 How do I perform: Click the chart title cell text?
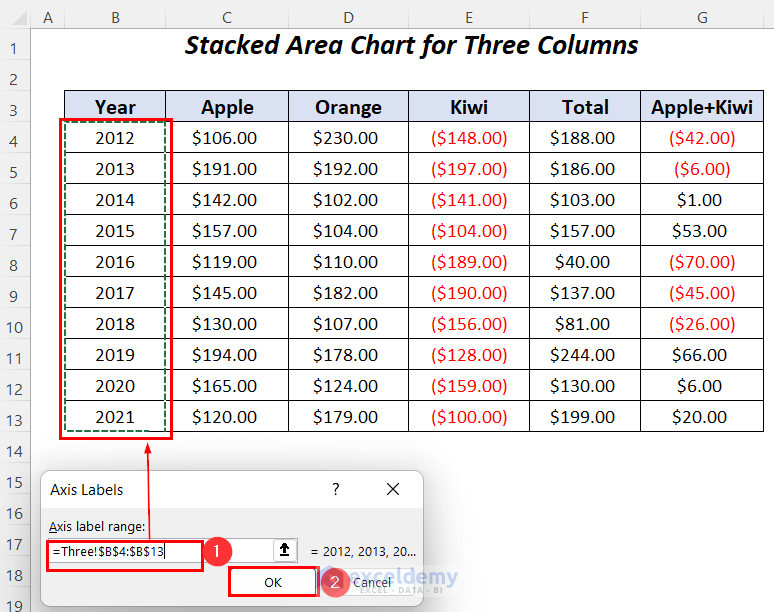coord(411,46)
